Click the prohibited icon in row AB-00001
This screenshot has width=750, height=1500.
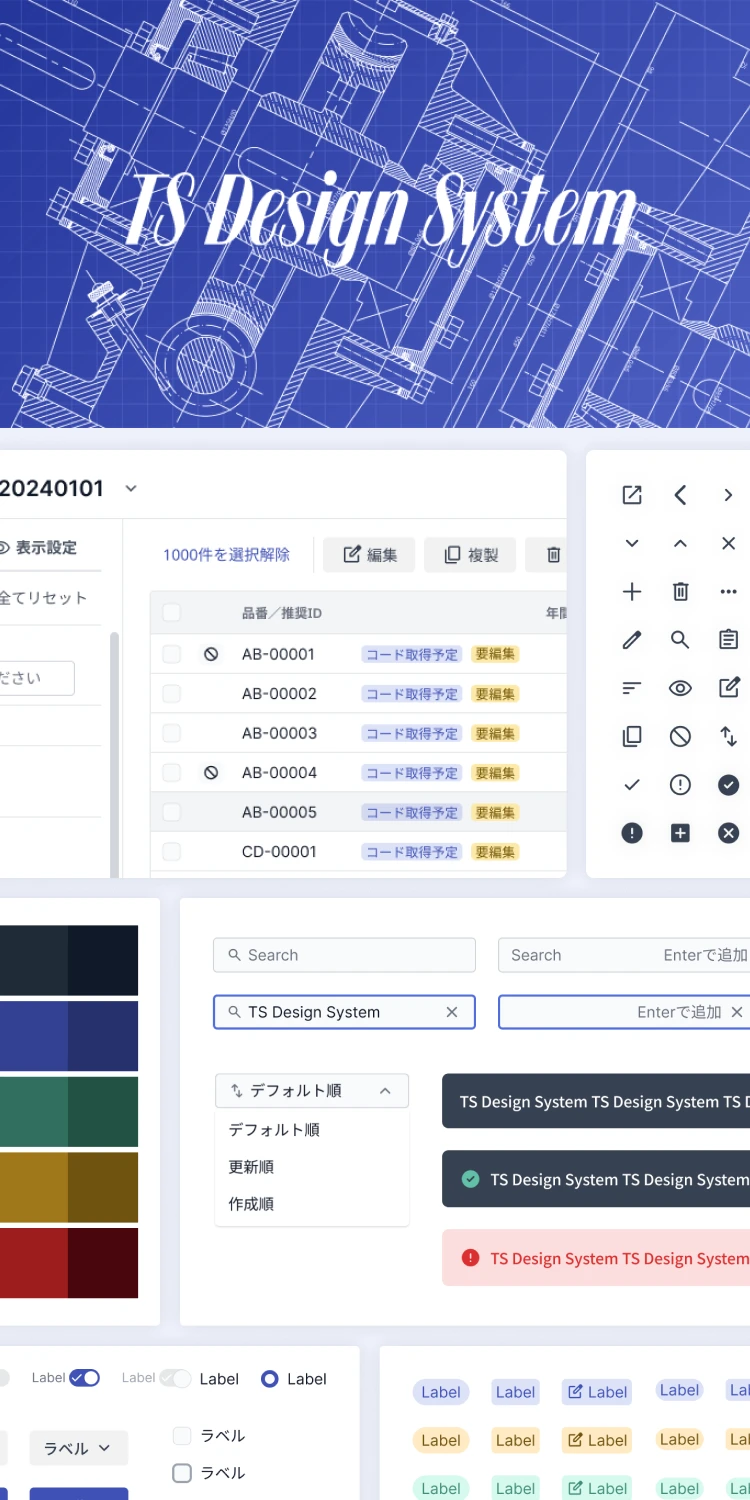(211, 654)
